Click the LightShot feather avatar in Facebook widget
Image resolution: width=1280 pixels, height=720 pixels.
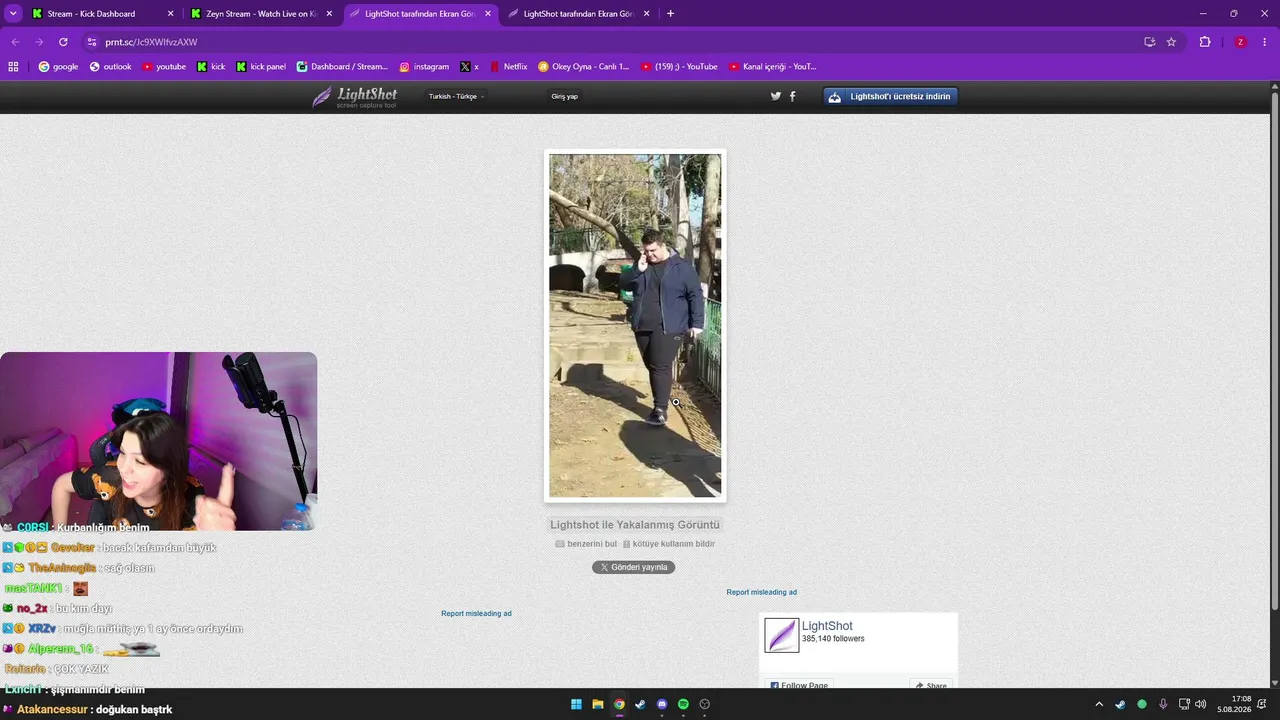click(782, 635)
